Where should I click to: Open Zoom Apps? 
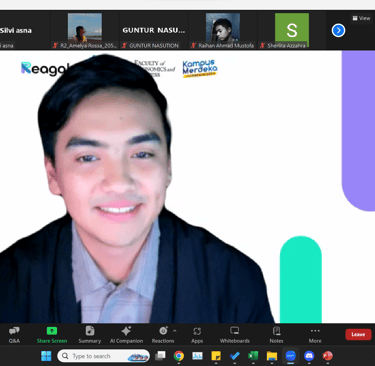(x=197, y=335)
